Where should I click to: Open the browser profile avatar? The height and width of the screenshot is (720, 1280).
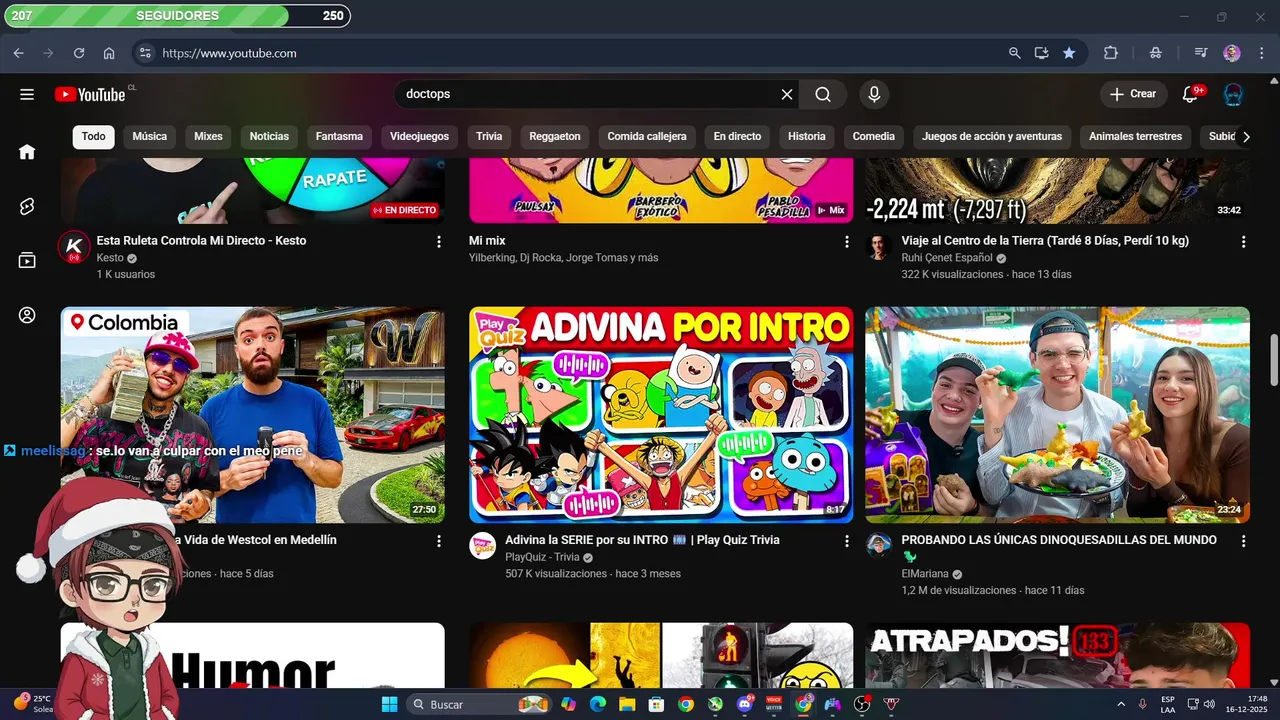tap(1232, 53)
